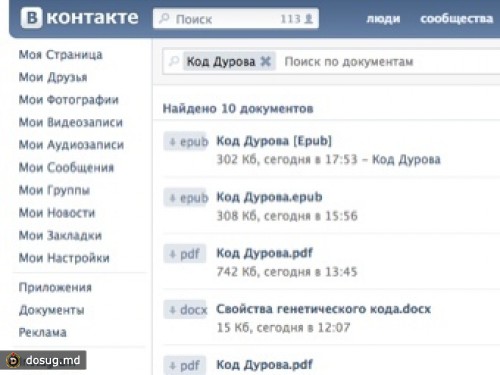The height and width of the screenshot is (375, 500).
Task: Open the bottom 'Код Дурова.pdf' document
Action: point(265,365)
